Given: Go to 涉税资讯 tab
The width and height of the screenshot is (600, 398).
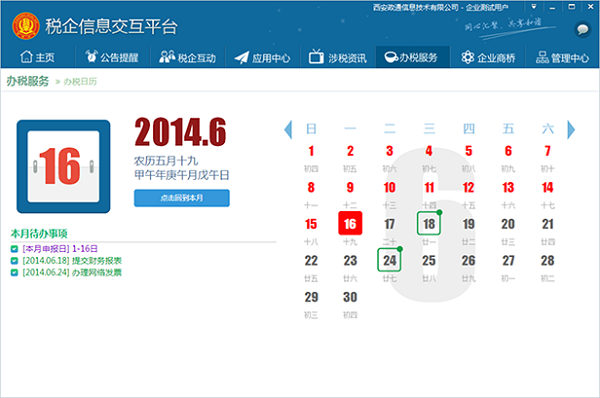Looking at the screenshot, I should (338, 57).
